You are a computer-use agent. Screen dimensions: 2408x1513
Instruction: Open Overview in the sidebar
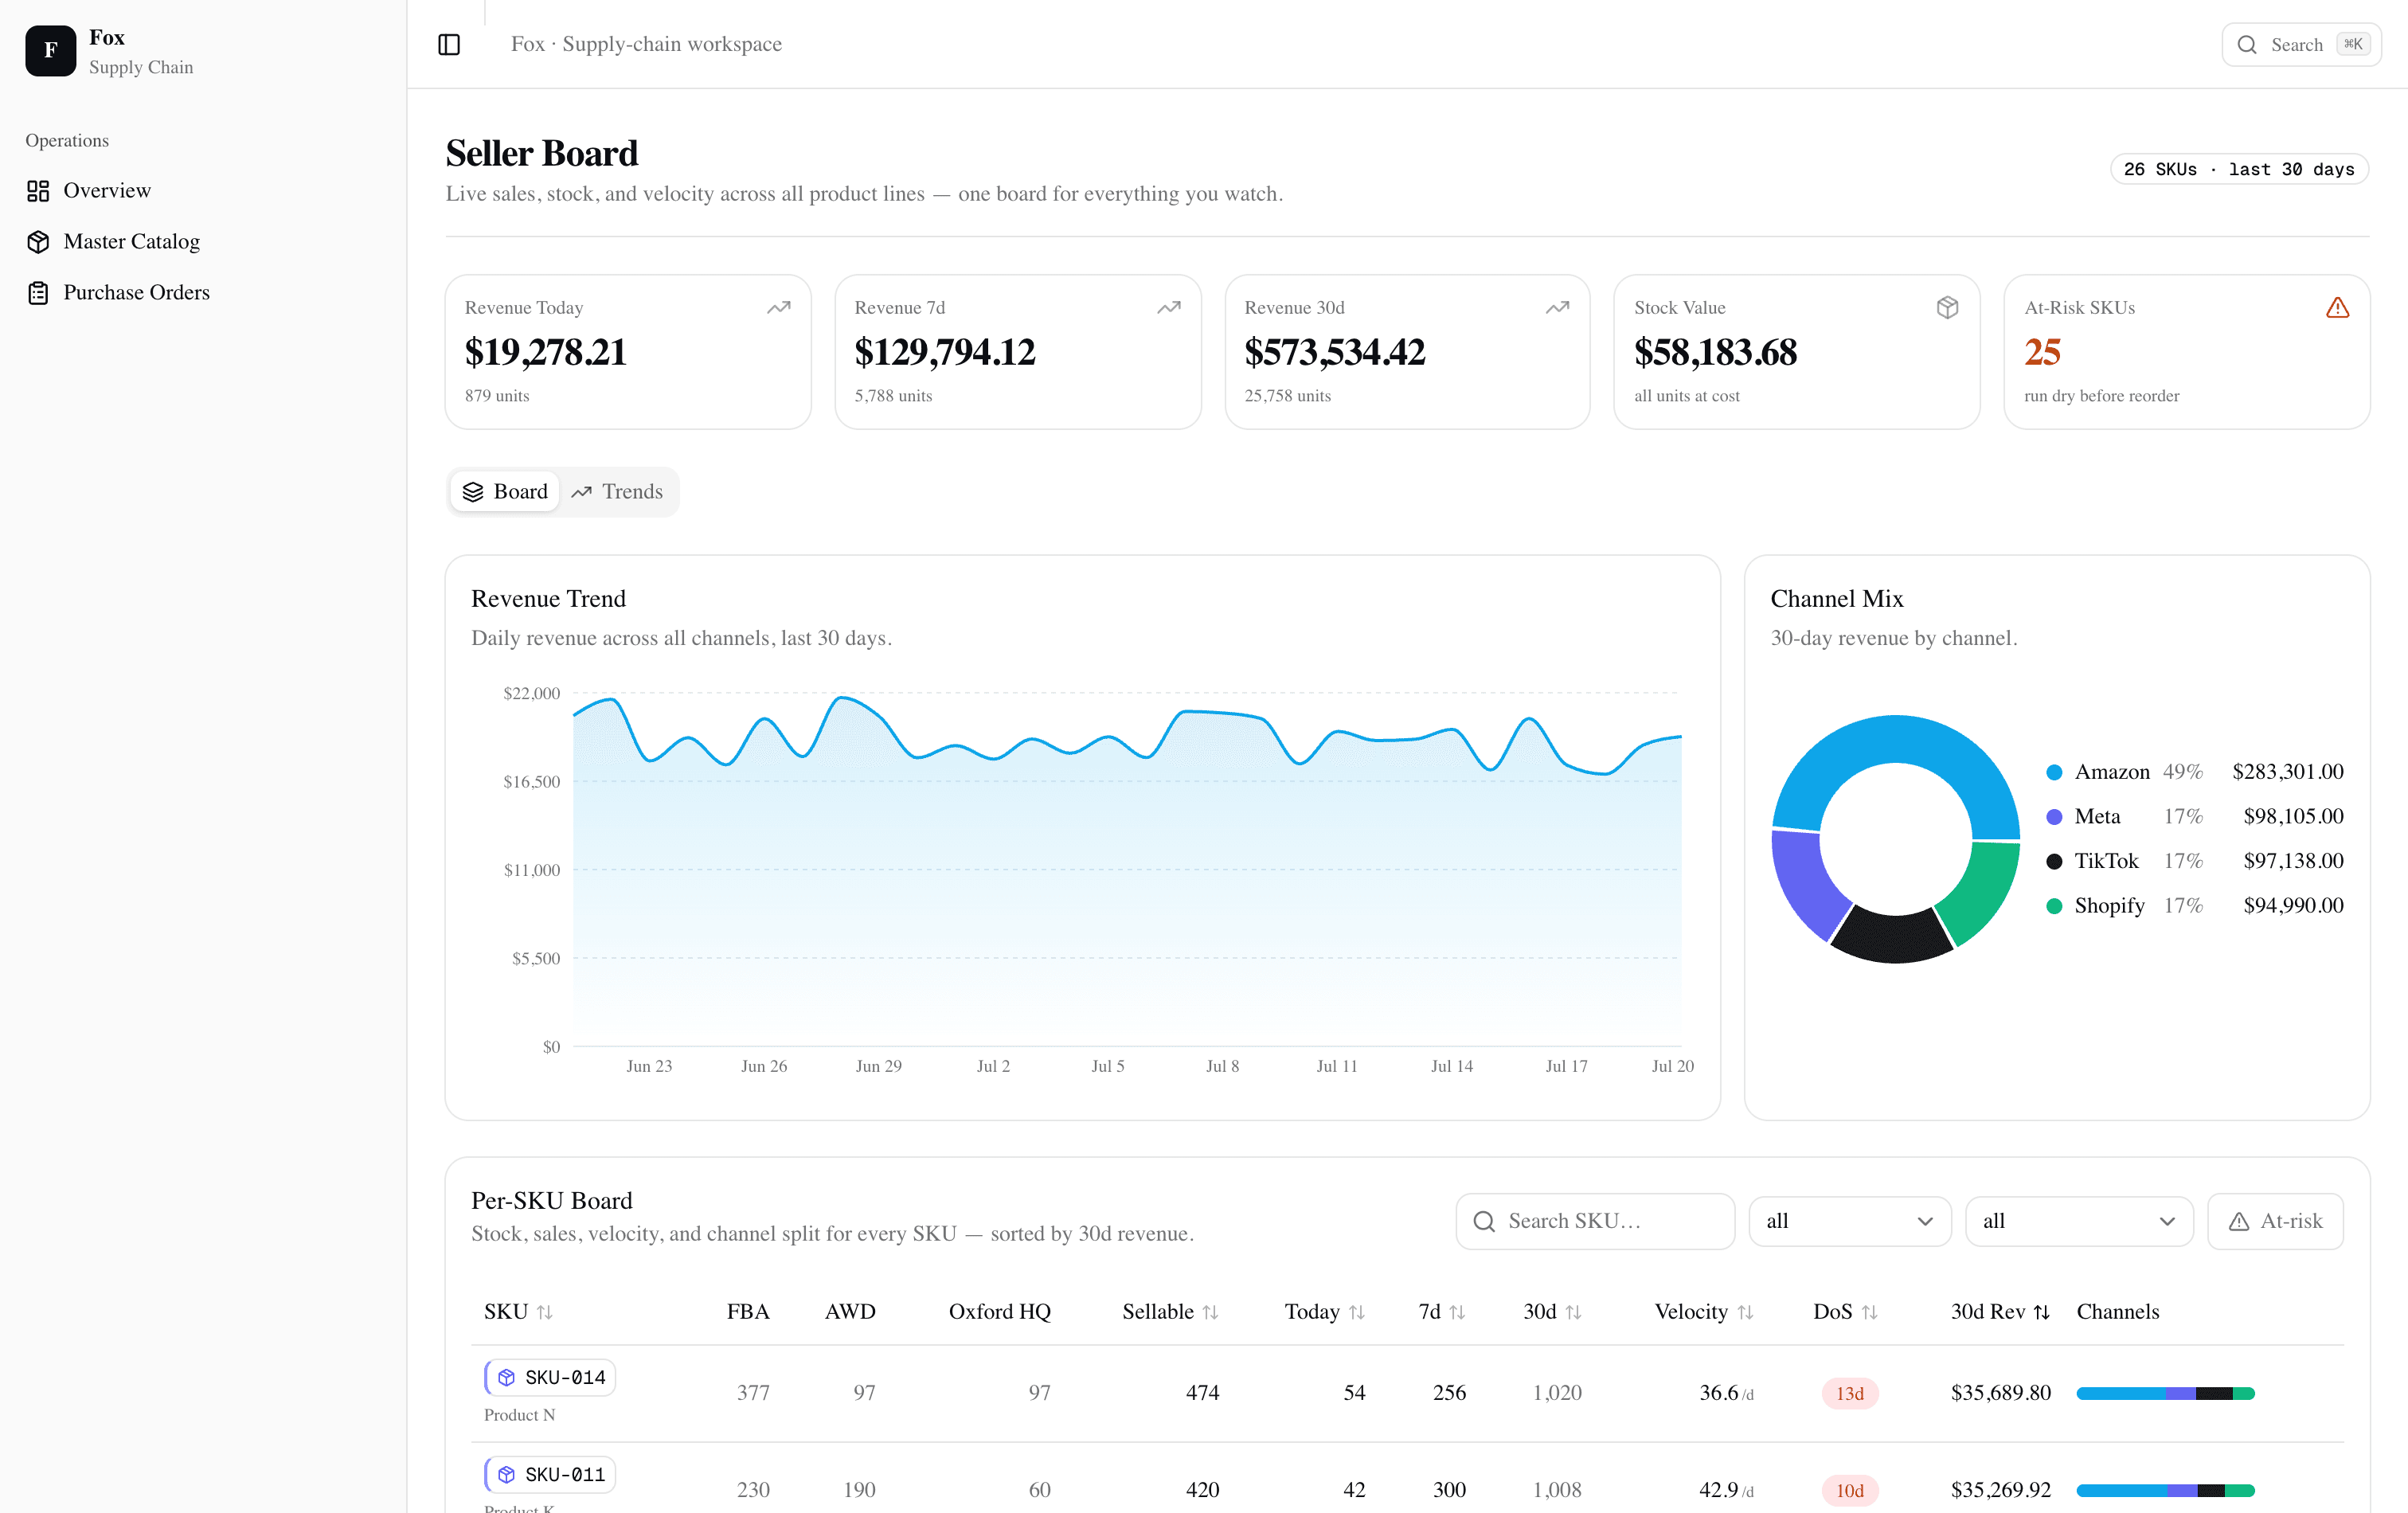pos(203,190)
